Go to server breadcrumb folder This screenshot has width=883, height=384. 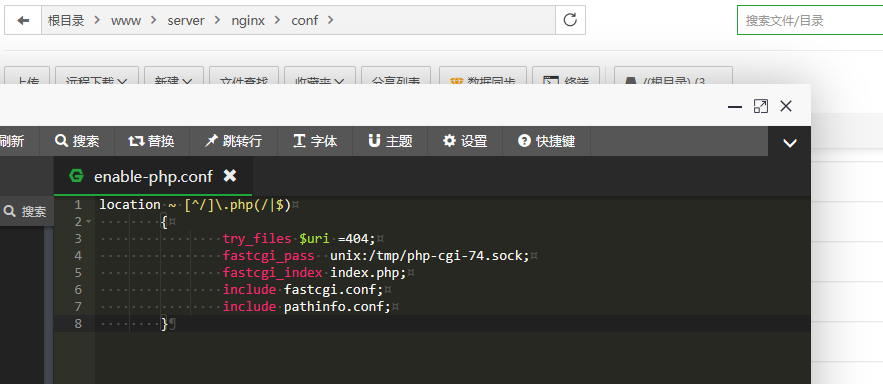(x=185, y=21)
